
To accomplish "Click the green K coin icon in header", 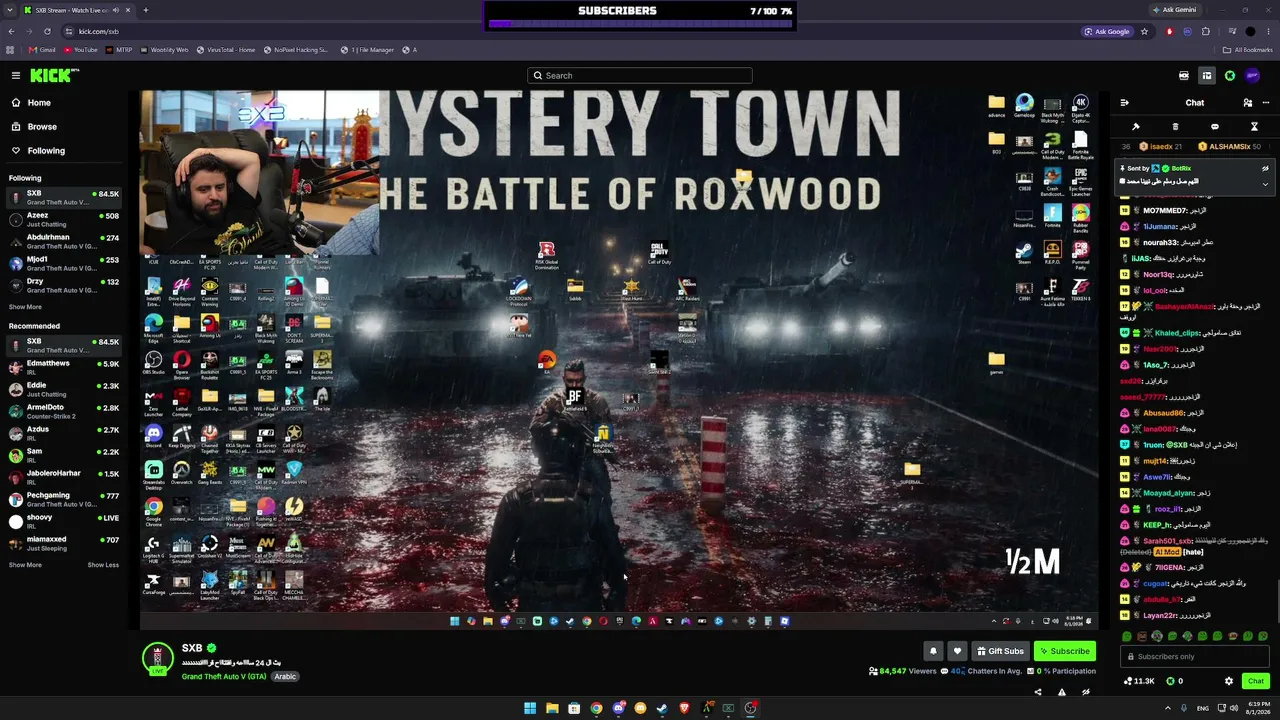I will (x=1230, y=75).
